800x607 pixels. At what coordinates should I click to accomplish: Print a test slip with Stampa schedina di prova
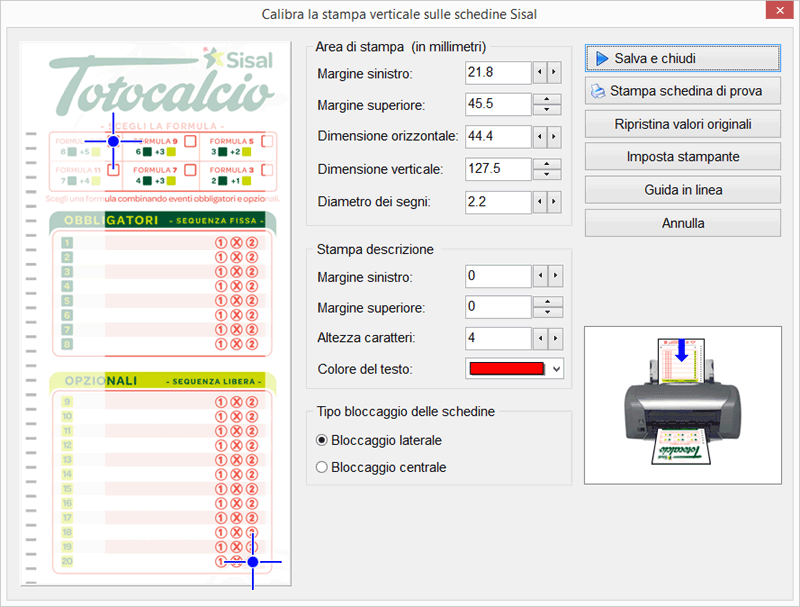click(x=682, y=91)
